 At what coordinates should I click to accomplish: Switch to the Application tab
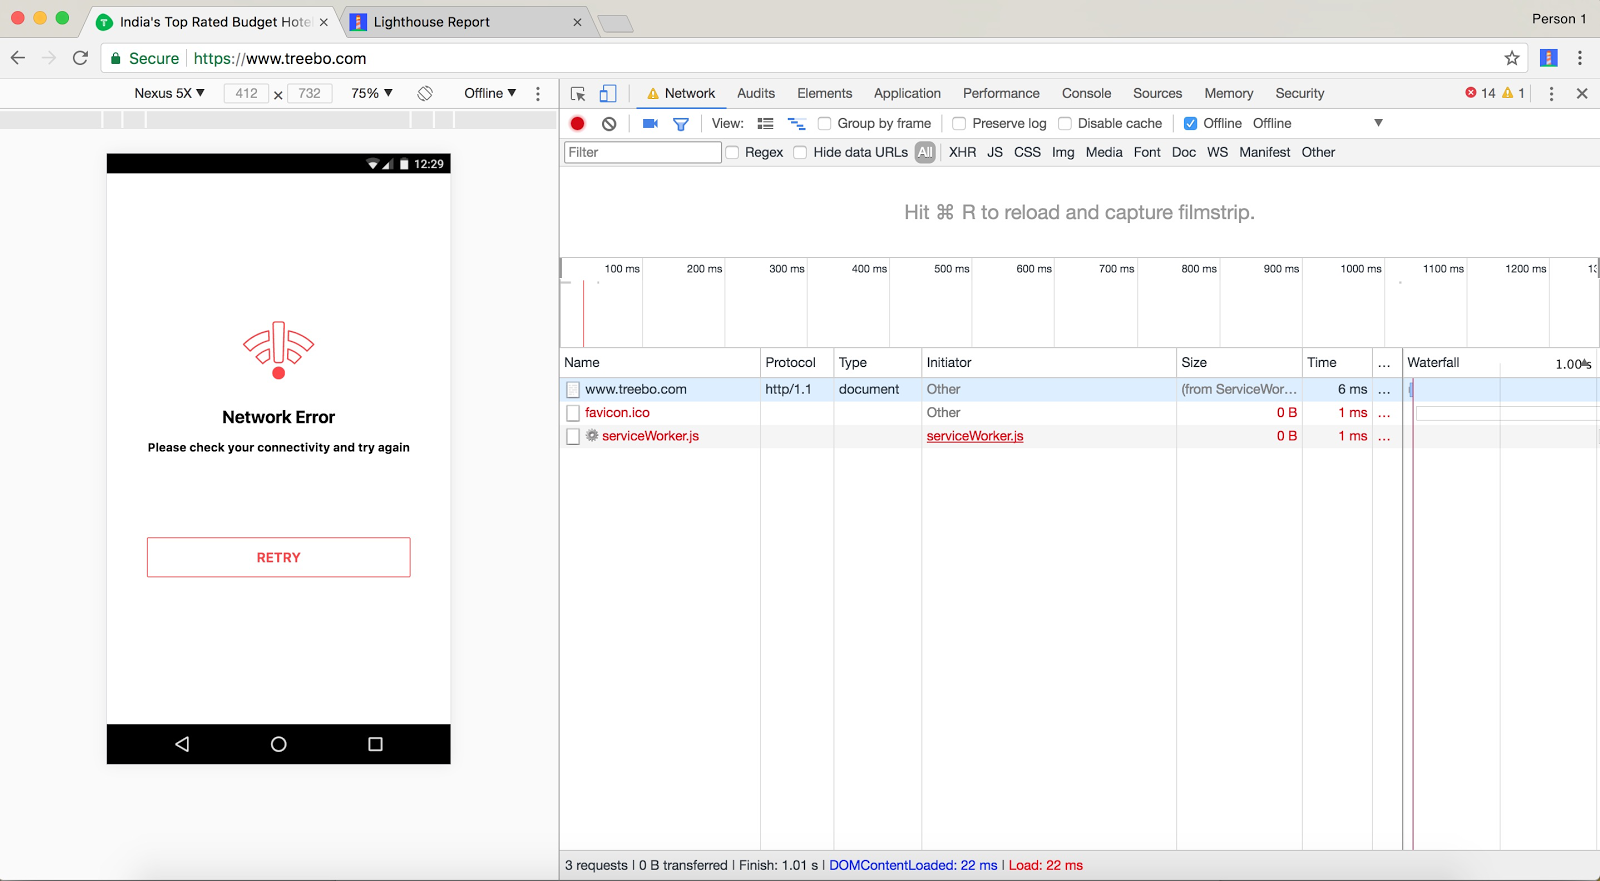907,93
